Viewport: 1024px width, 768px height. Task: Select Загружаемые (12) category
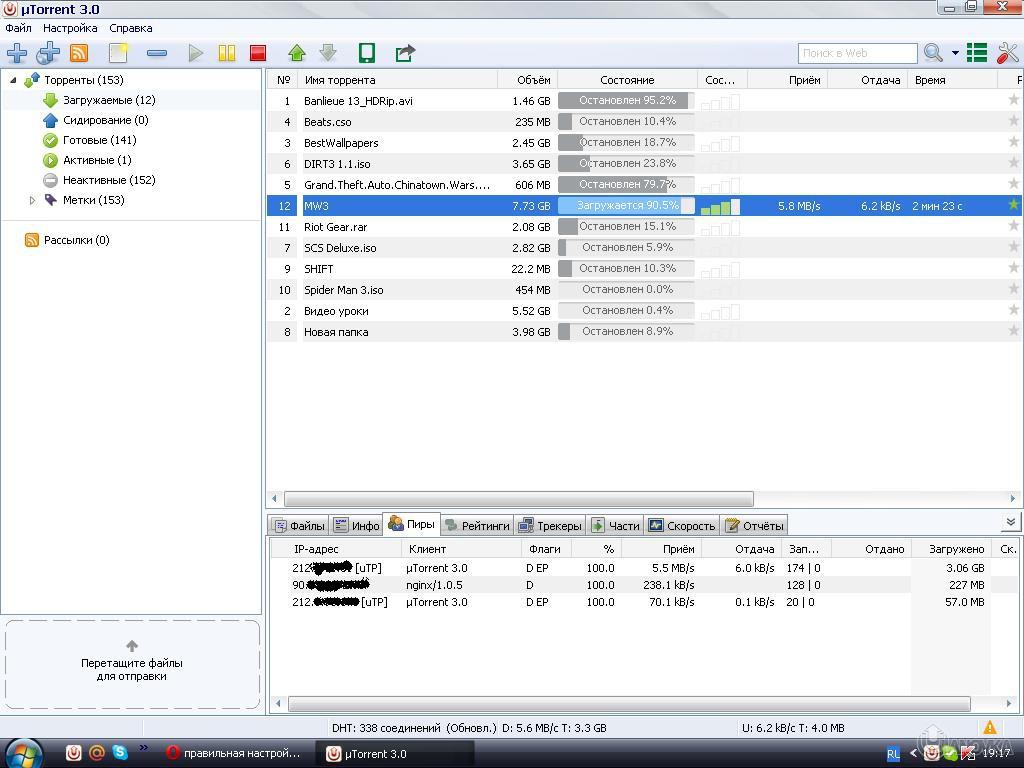[99, 100]
